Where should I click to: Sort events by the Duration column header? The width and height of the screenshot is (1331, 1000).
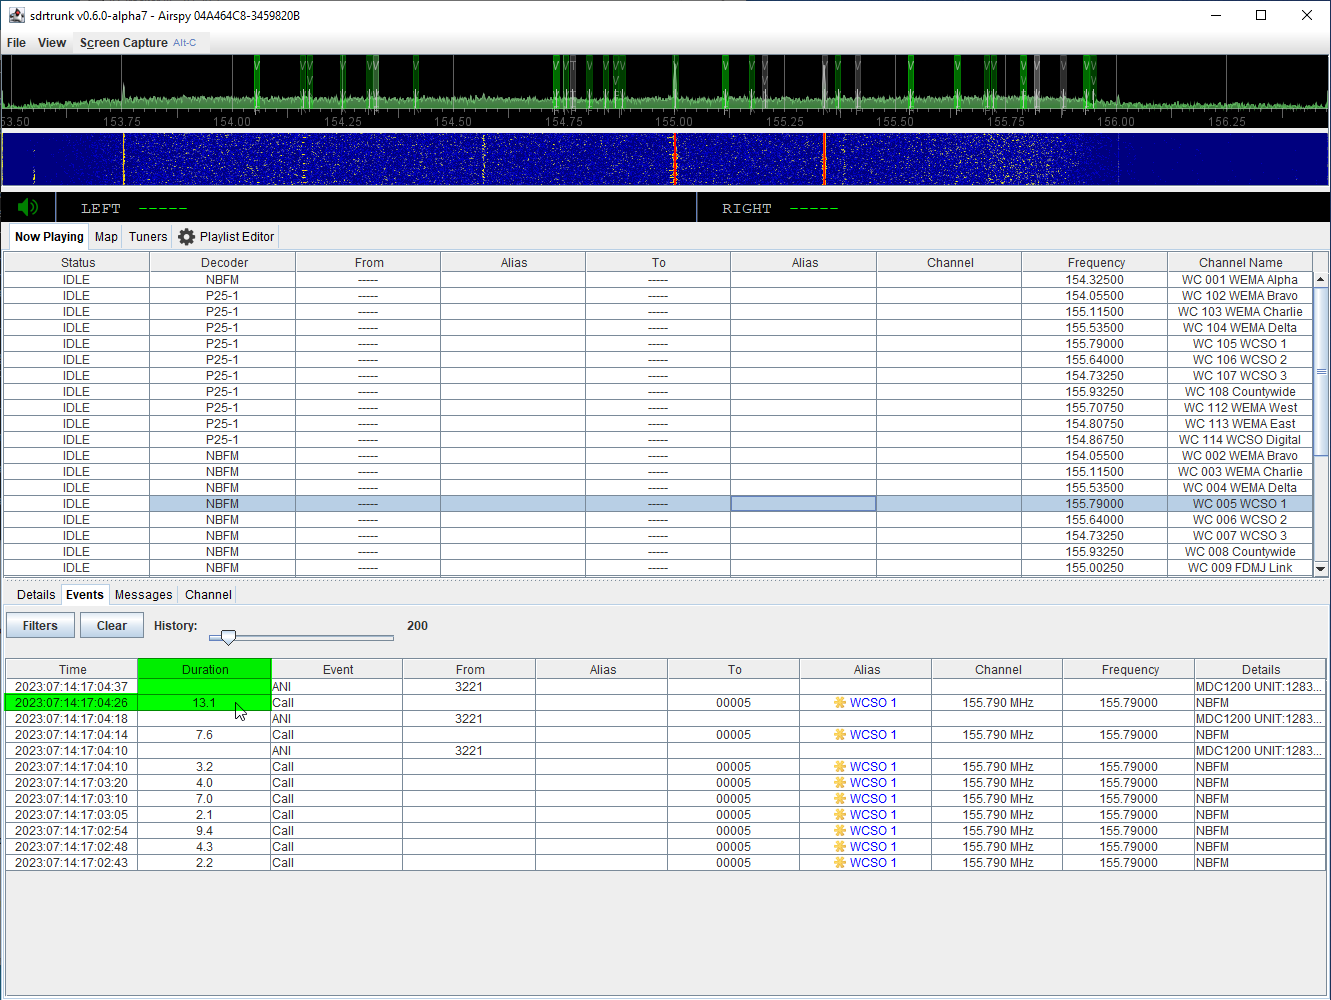click(204, 669)
